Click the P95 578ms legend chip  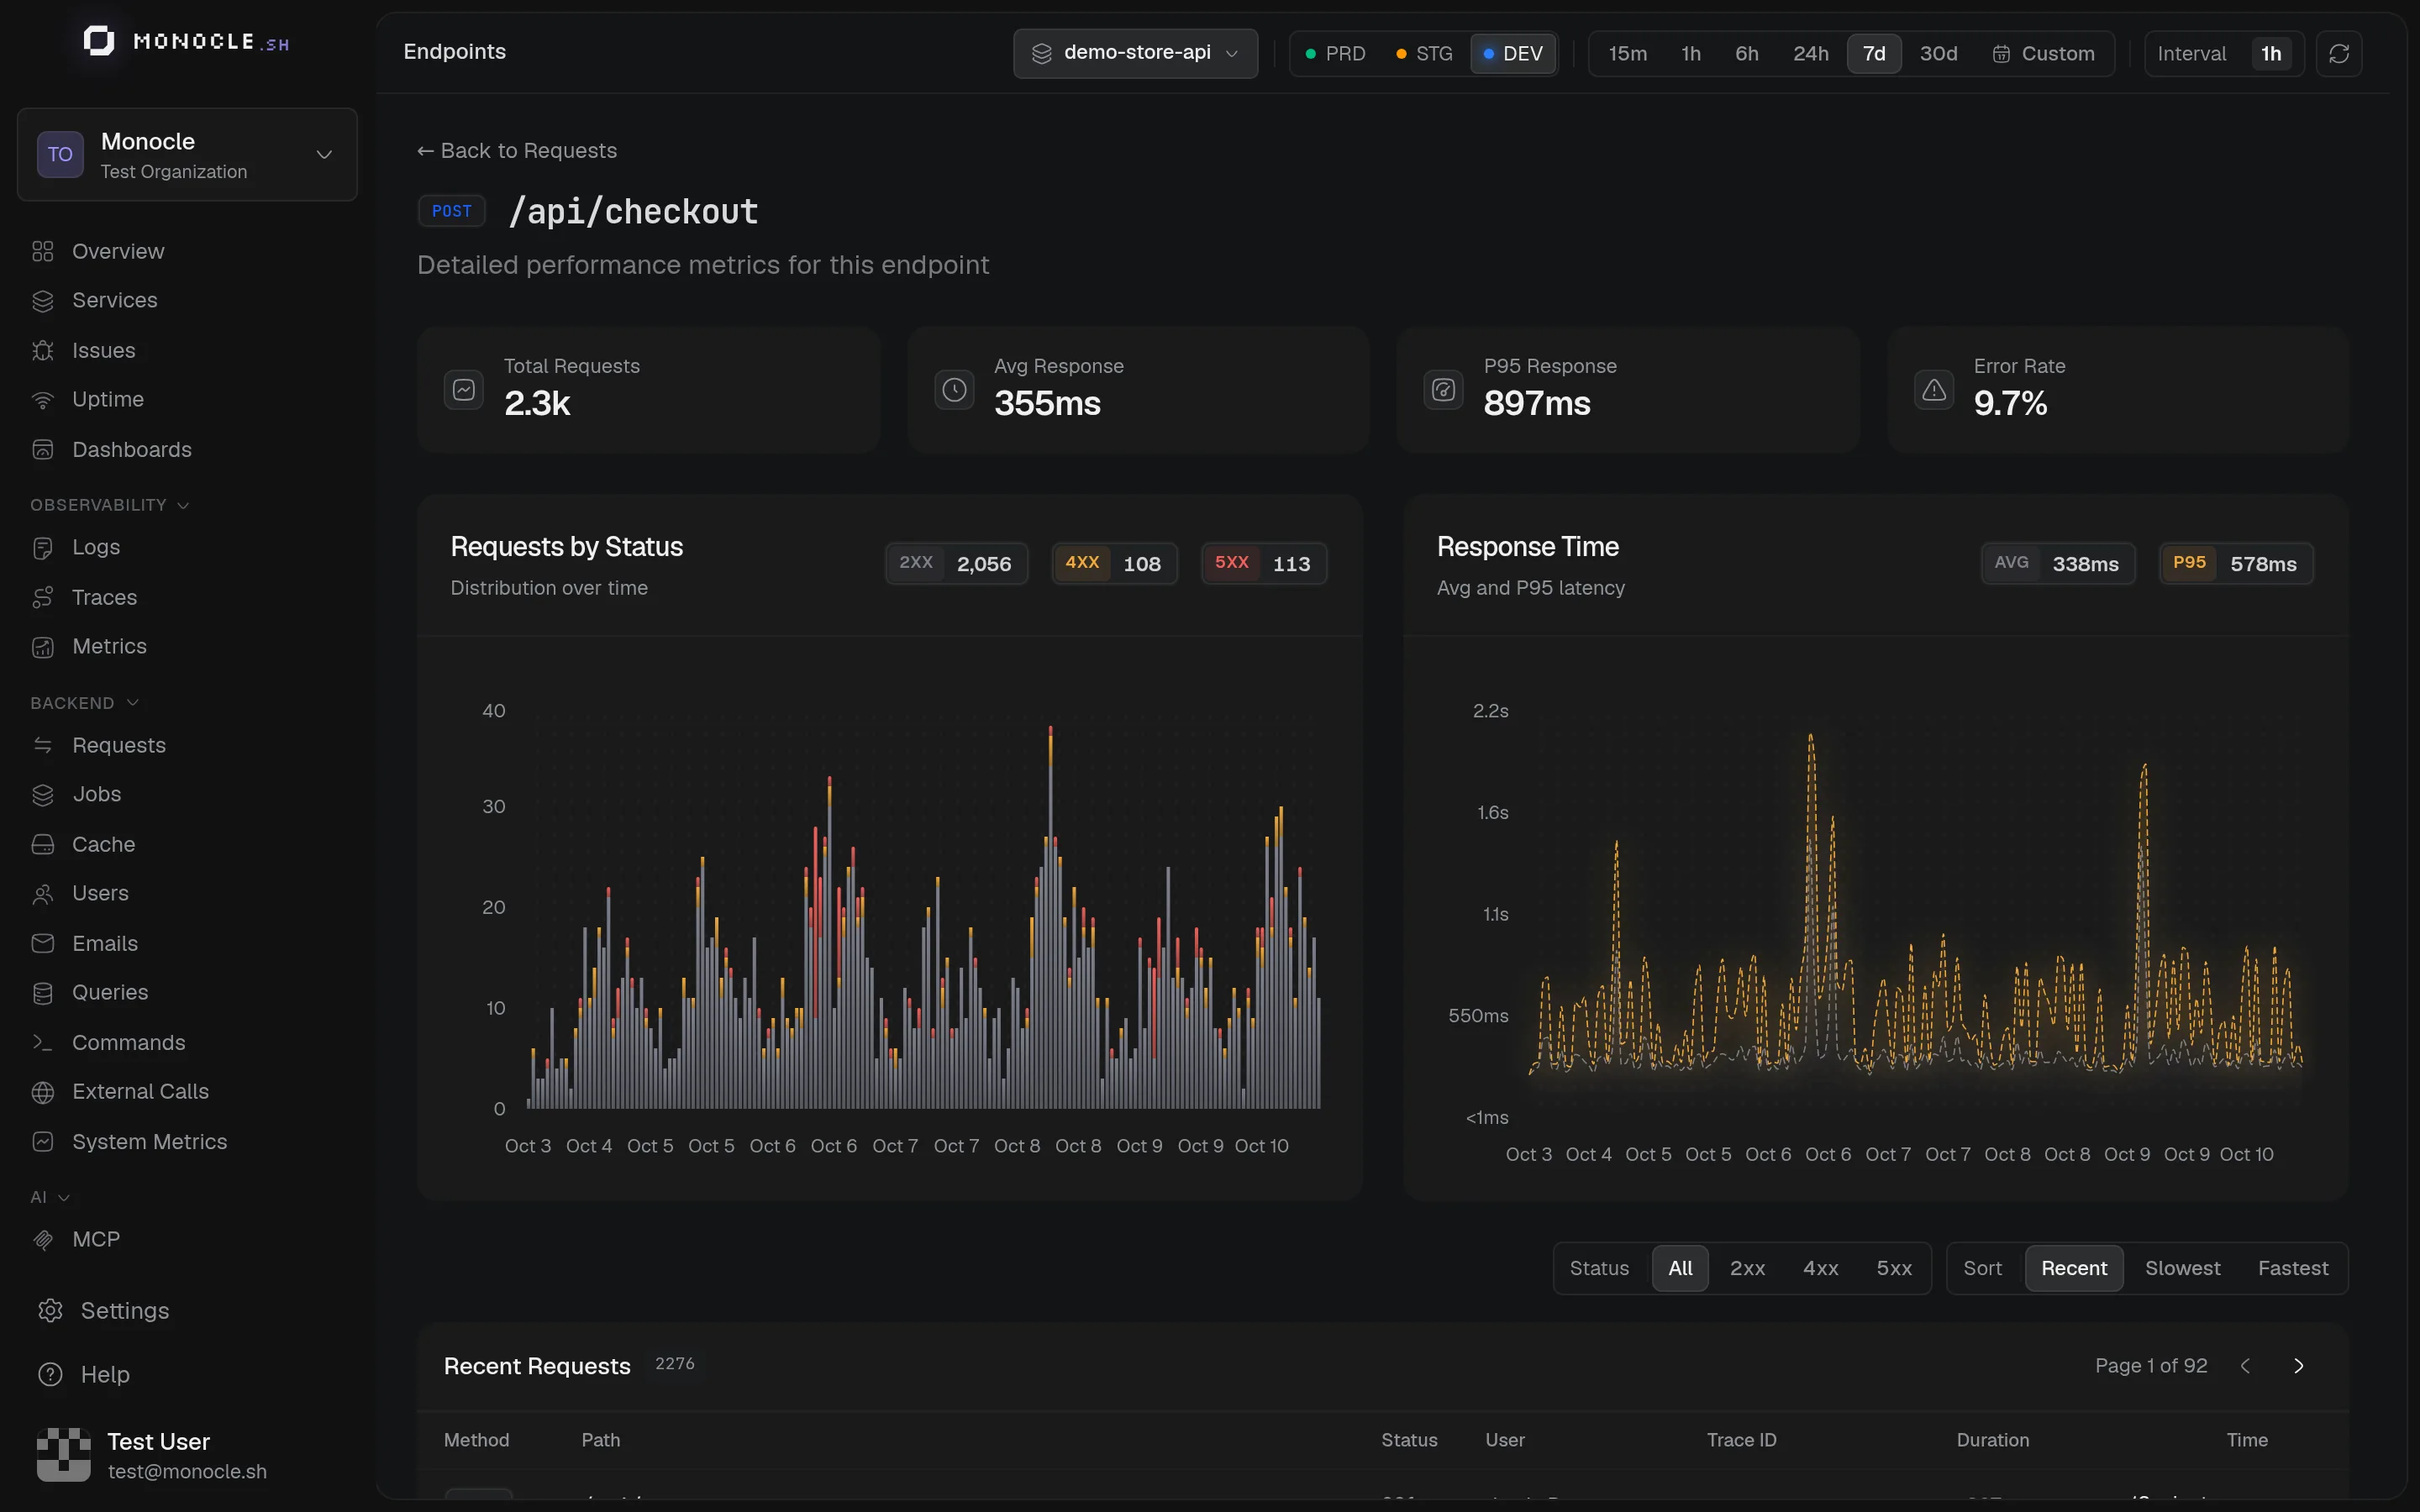[2235, 563]
